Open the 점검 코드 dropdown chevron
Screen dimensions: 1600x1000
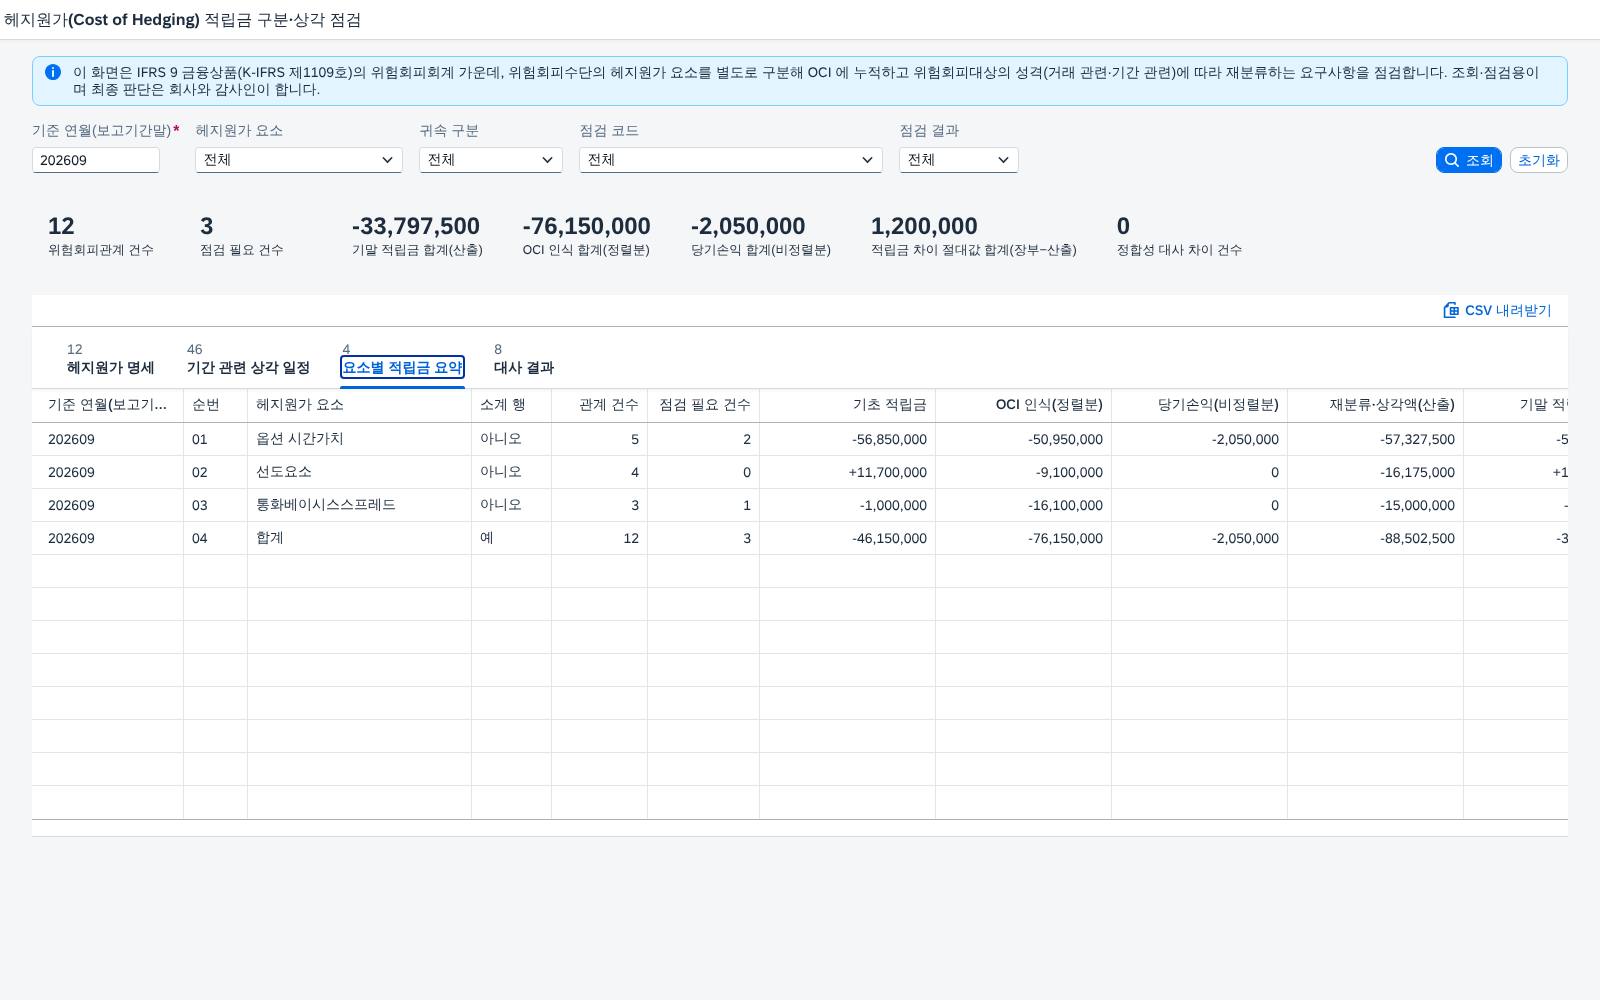[x=868, y=160]
